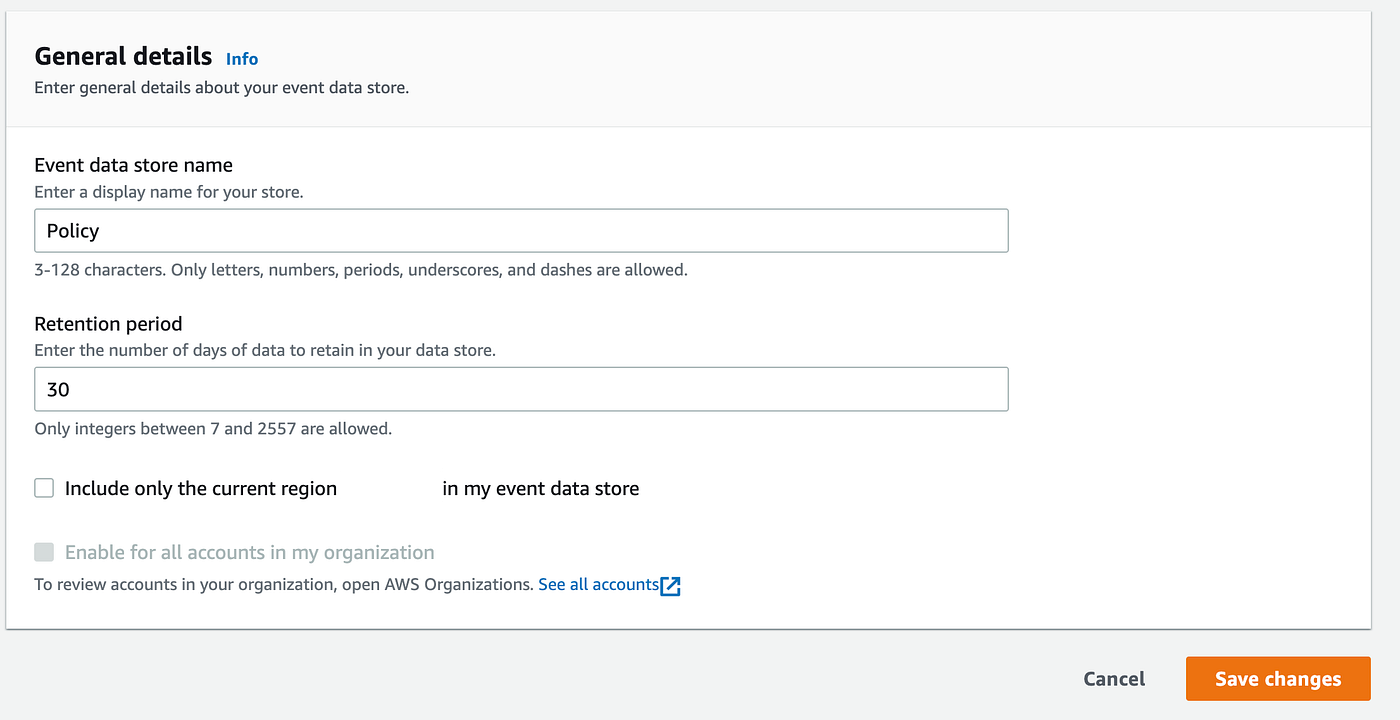Screen dimensions: 1400x720
Task: Focus the Retention period input box
Action: (x=521, y=390)
